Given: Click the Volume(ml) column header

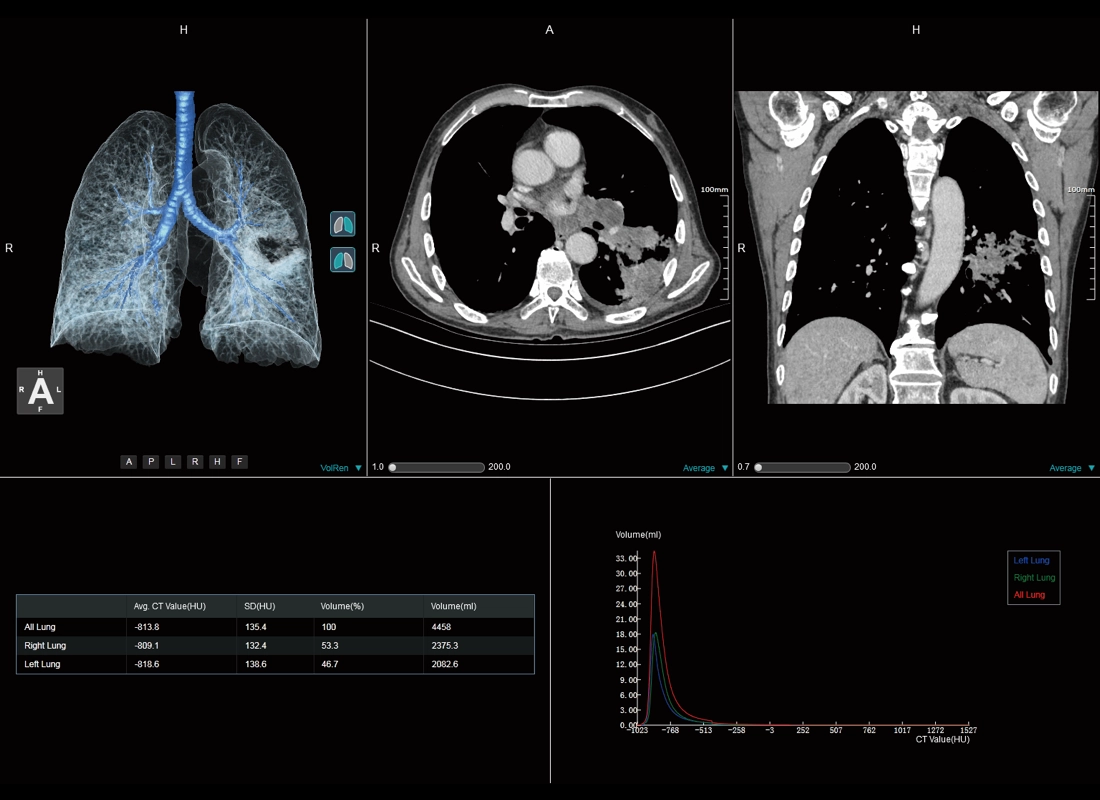Looking at the screenshot, I should click(x=451, y=606).
